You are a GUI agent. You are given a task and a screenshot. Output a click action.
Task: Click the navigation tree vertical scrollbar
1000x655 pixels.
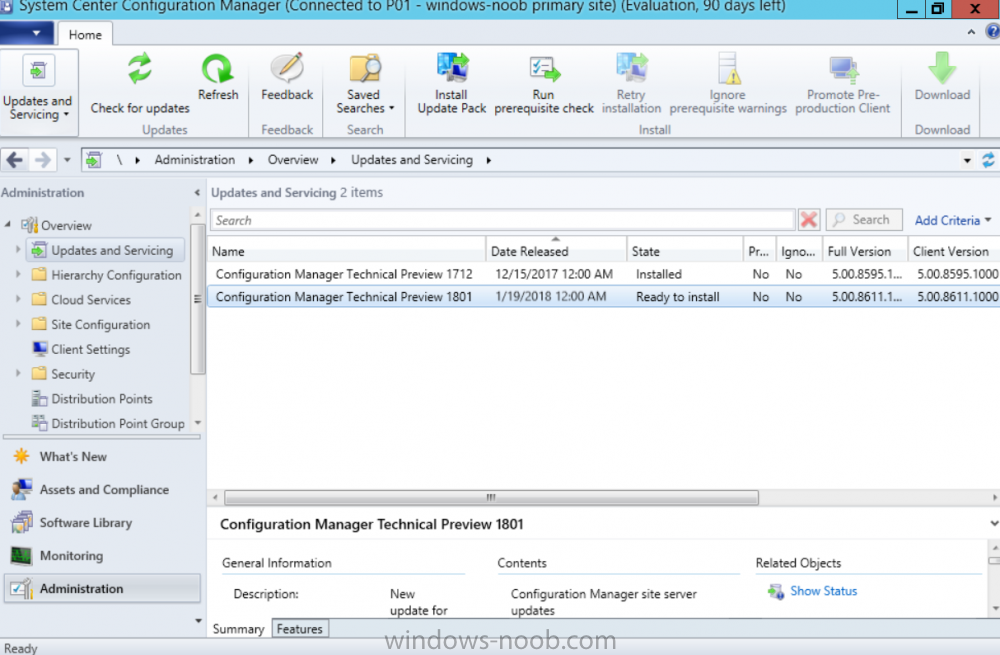click(197, 300)
